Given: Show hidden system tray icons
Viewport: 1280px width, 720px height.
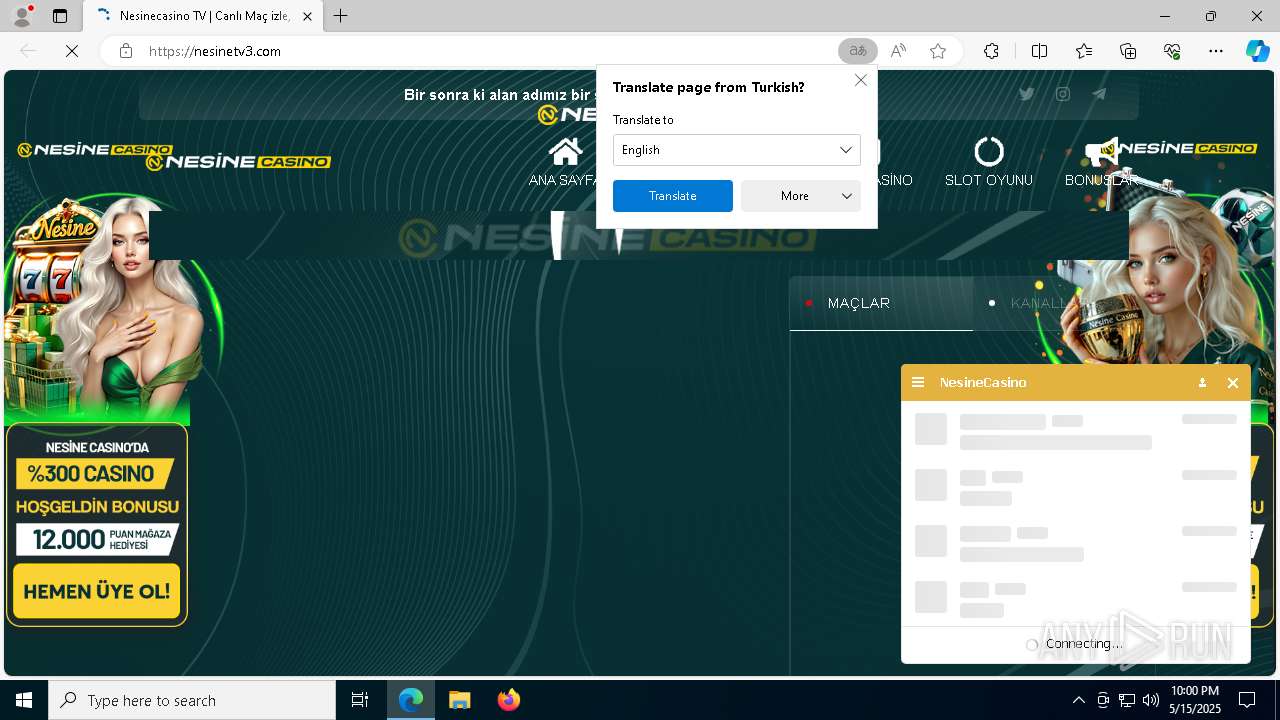Looking at the screenshot, I should pyautogui.click(x=1078, y=700).
